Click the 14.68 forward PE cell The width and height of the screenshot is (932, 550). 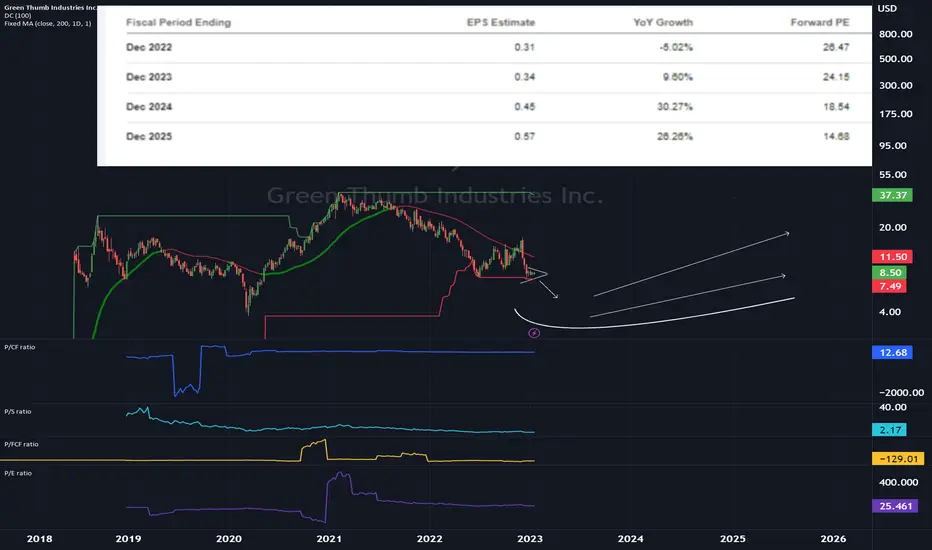point(836,136)
